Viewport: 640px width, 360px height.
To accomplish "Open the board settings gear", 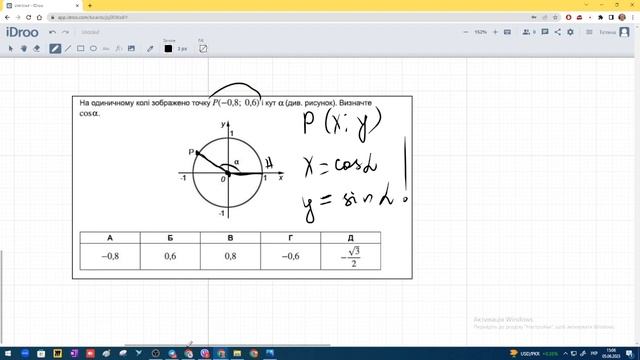I will [570, 32].
